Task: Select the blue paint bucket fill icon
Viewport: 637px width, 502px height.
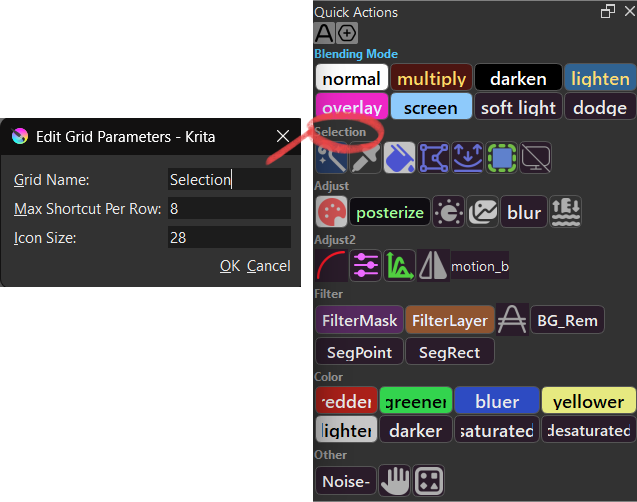Action: click(399, 158)
